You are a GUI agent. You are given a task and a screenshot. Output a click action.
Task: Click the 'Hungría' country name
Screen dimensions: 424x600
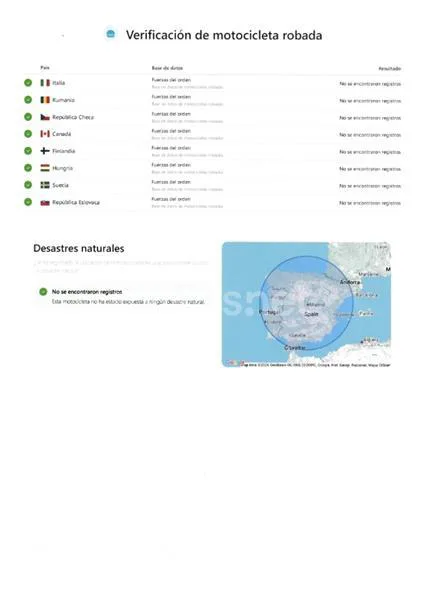point(62,168)
